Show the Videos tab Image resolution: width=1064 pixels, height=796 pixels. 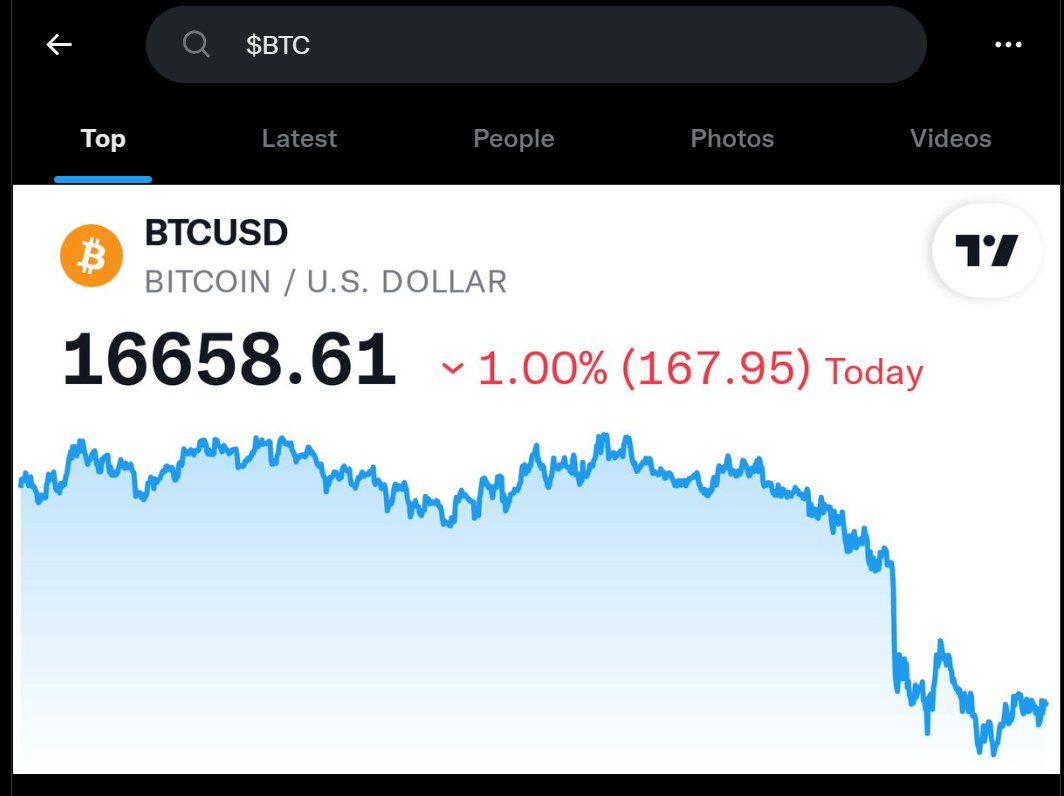click(x=950, y=139)
